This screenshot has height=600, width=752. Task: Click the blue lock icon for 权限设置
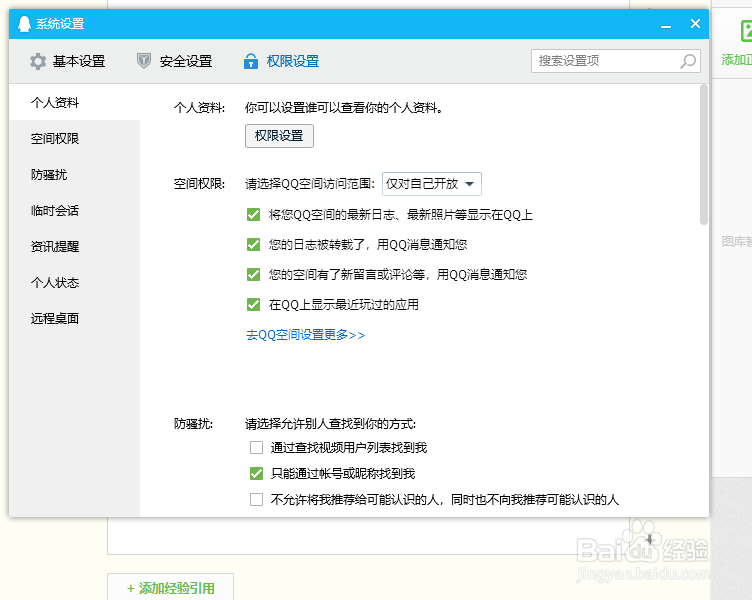pos(251,61)
